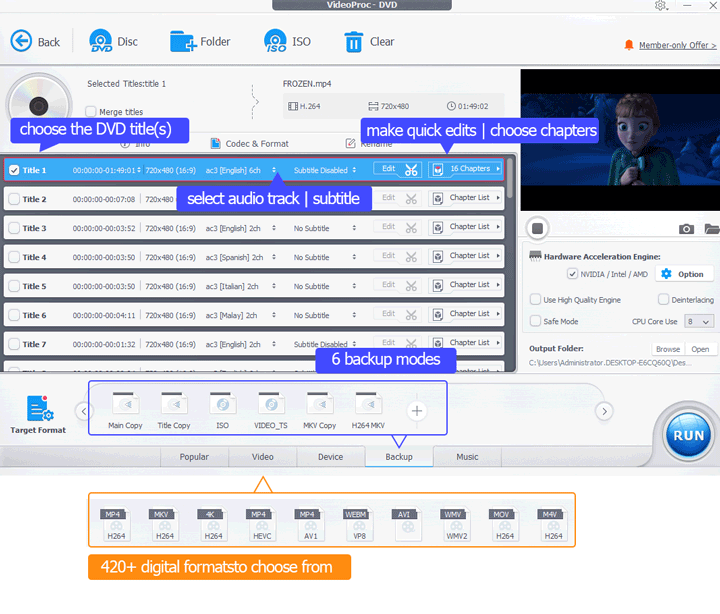Check the Title 3 checkbox
Viewport: 720px width, 614px height.
[14, 228]
